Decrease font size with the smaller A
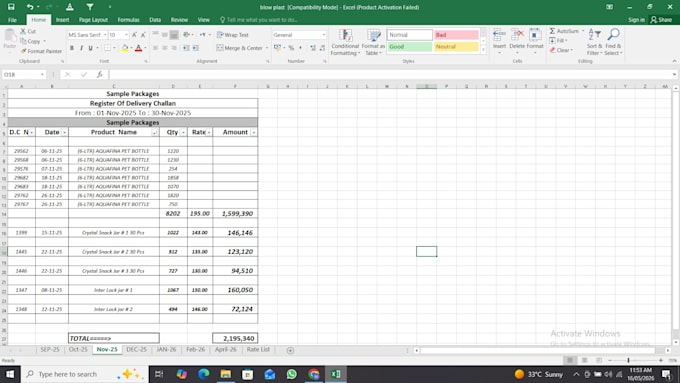Viewport: 680px width, 383px height. click(x=143, y=35)
